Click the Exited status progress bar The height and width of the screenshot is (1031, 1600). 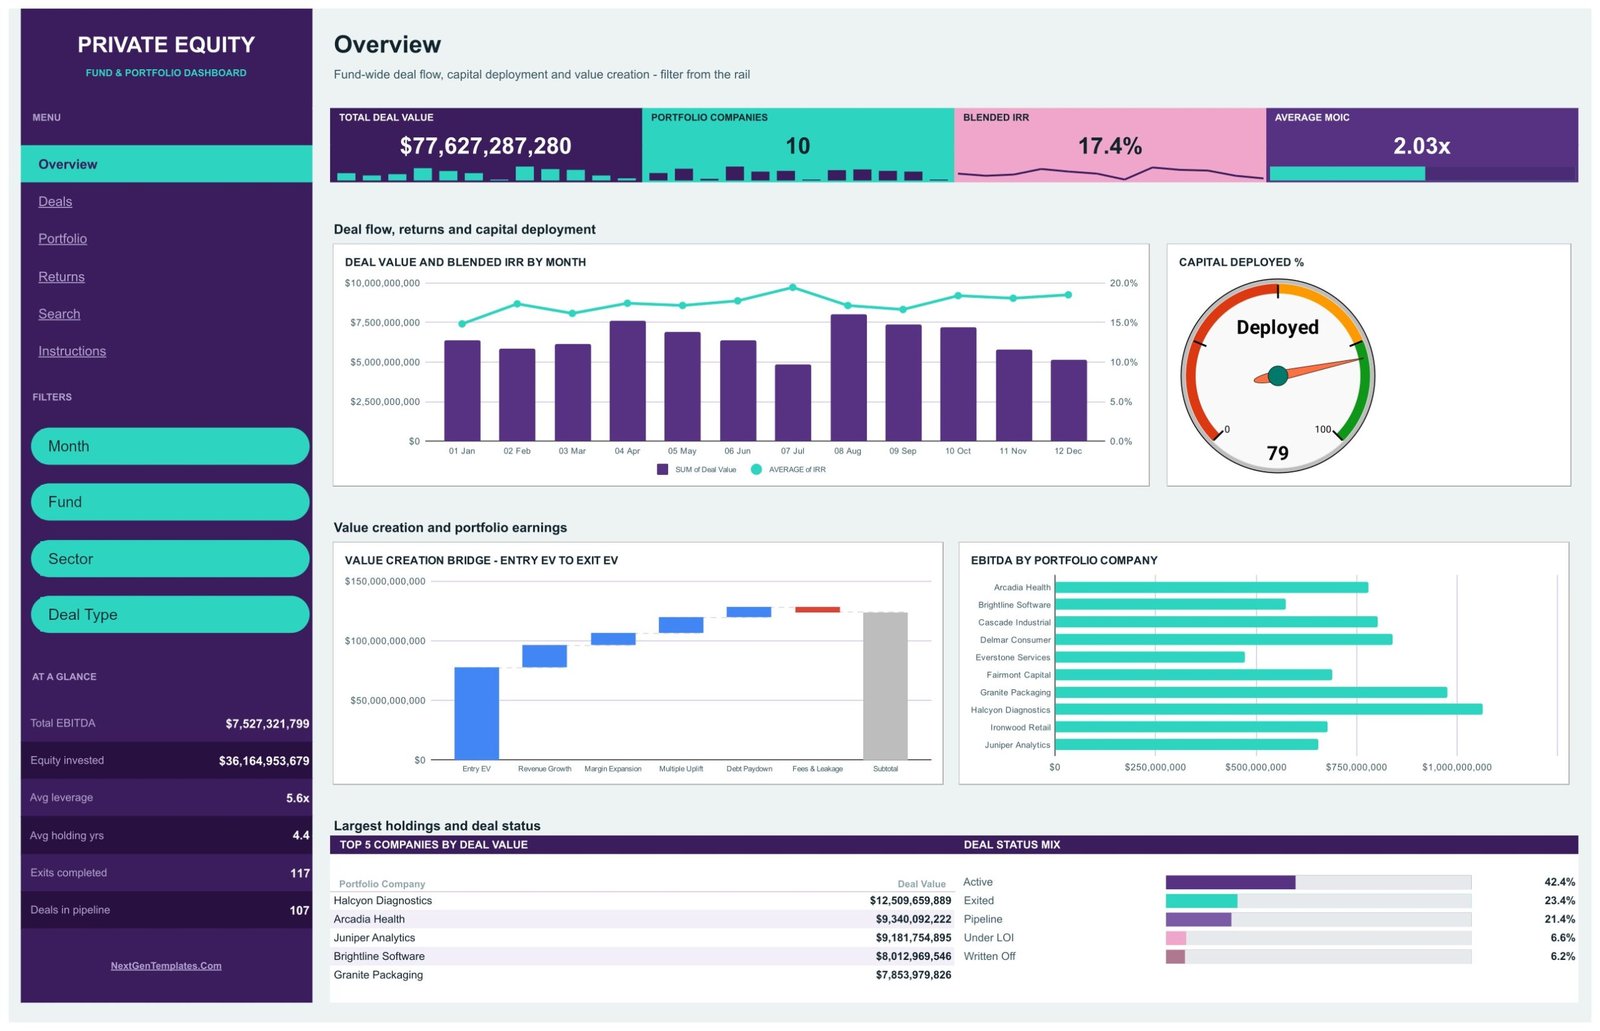[x=1318, y=901]
